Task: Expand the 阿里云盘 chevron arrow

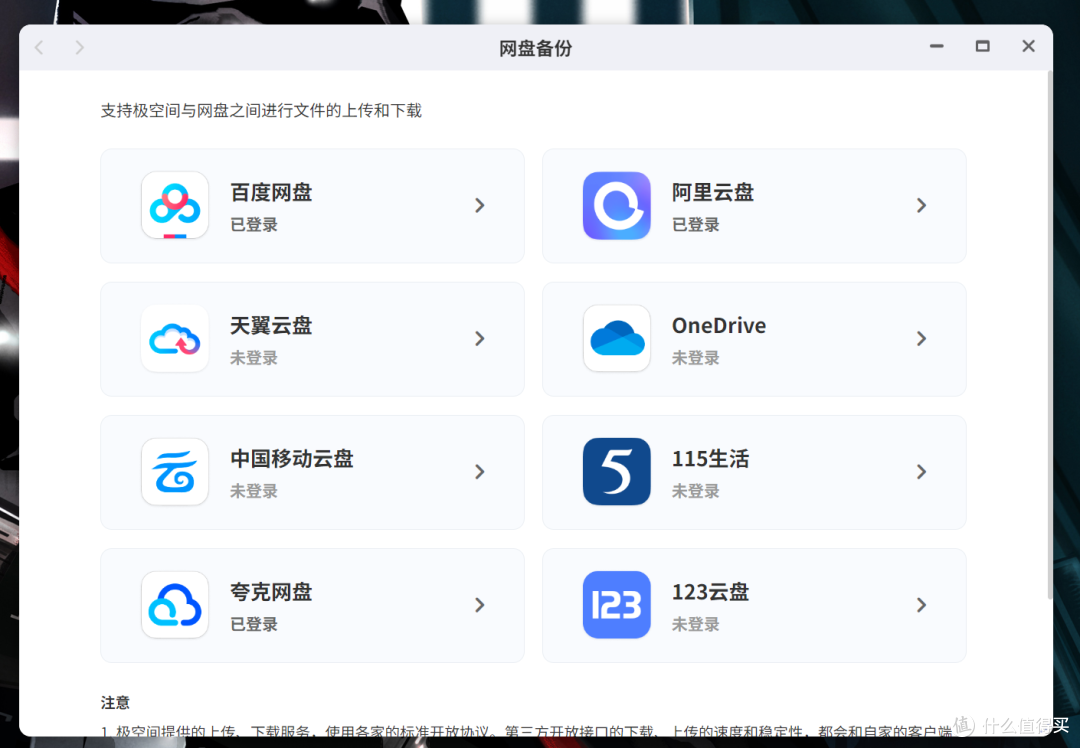Action: pos(922,205)
